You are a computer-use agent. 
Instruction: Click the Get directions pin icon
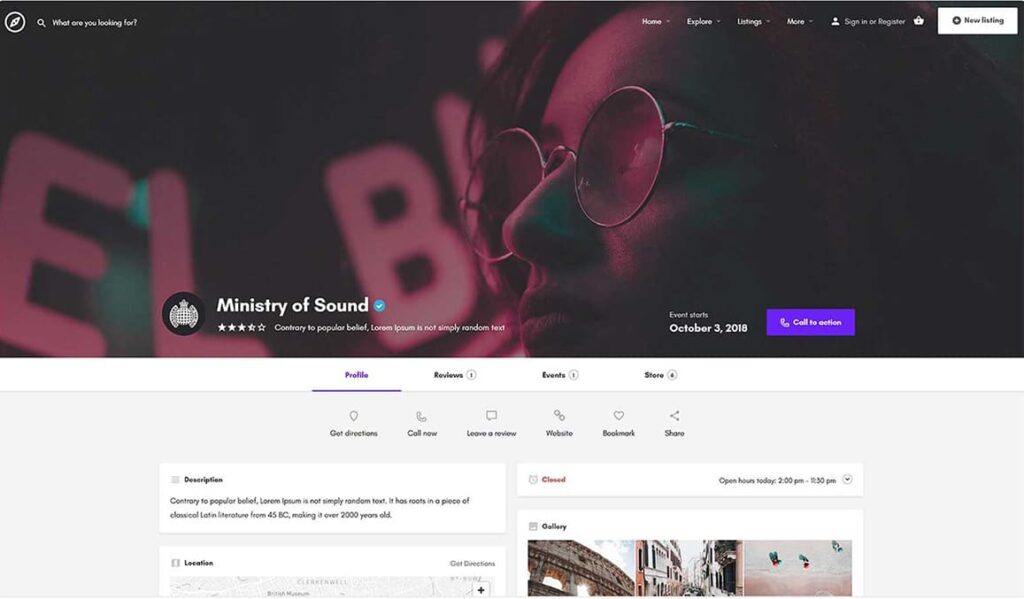click(353, 416)
